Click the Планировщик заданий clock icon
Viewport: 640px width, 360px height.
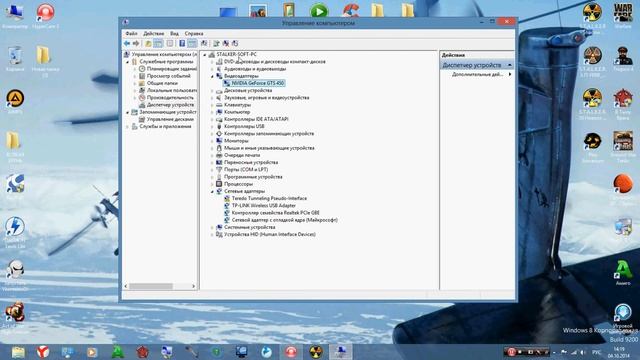click(142, 69)
